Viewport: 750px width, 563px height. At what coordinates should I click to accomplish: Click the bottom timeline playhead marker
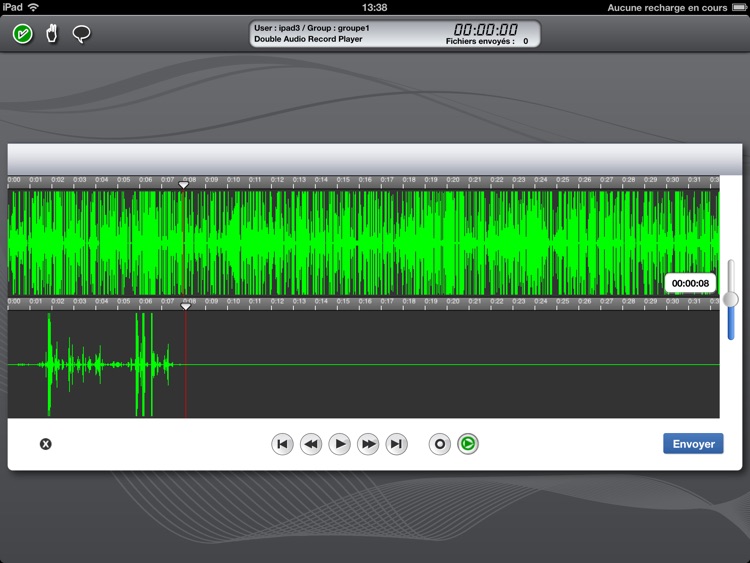[x=186, y=306]
